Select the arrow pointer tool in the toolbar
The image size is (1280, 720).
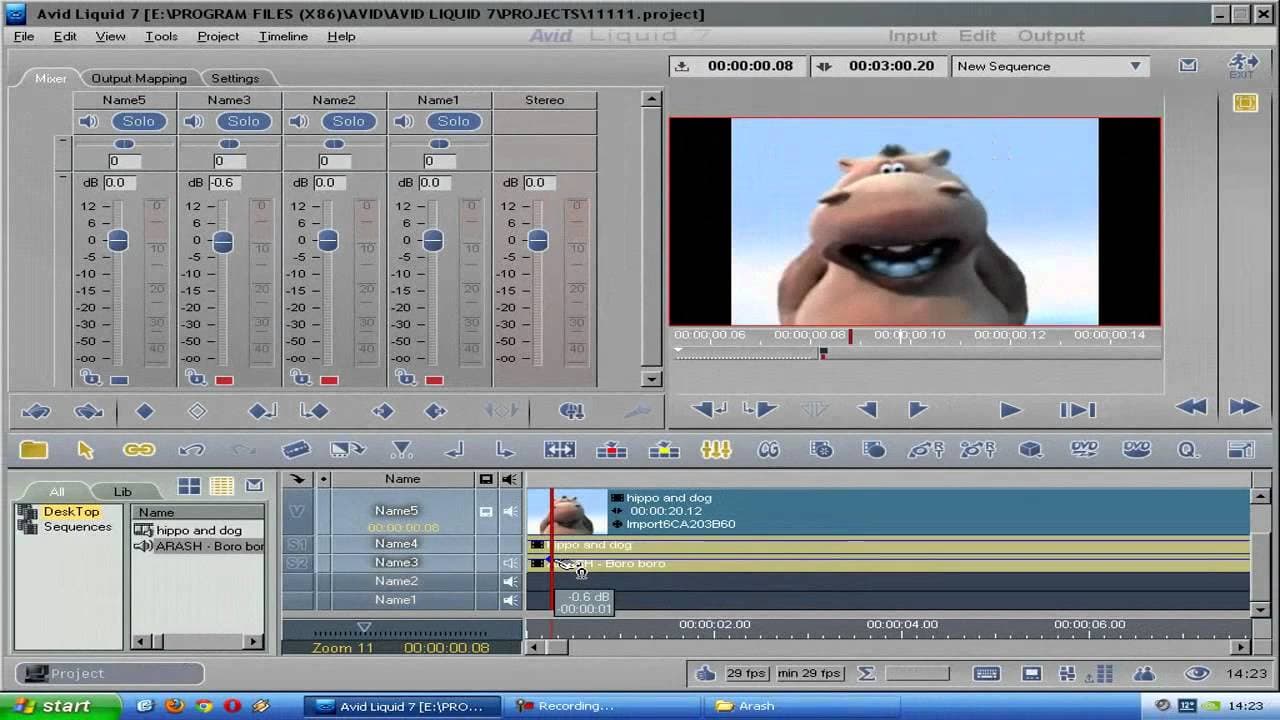(x=86, y=450)
